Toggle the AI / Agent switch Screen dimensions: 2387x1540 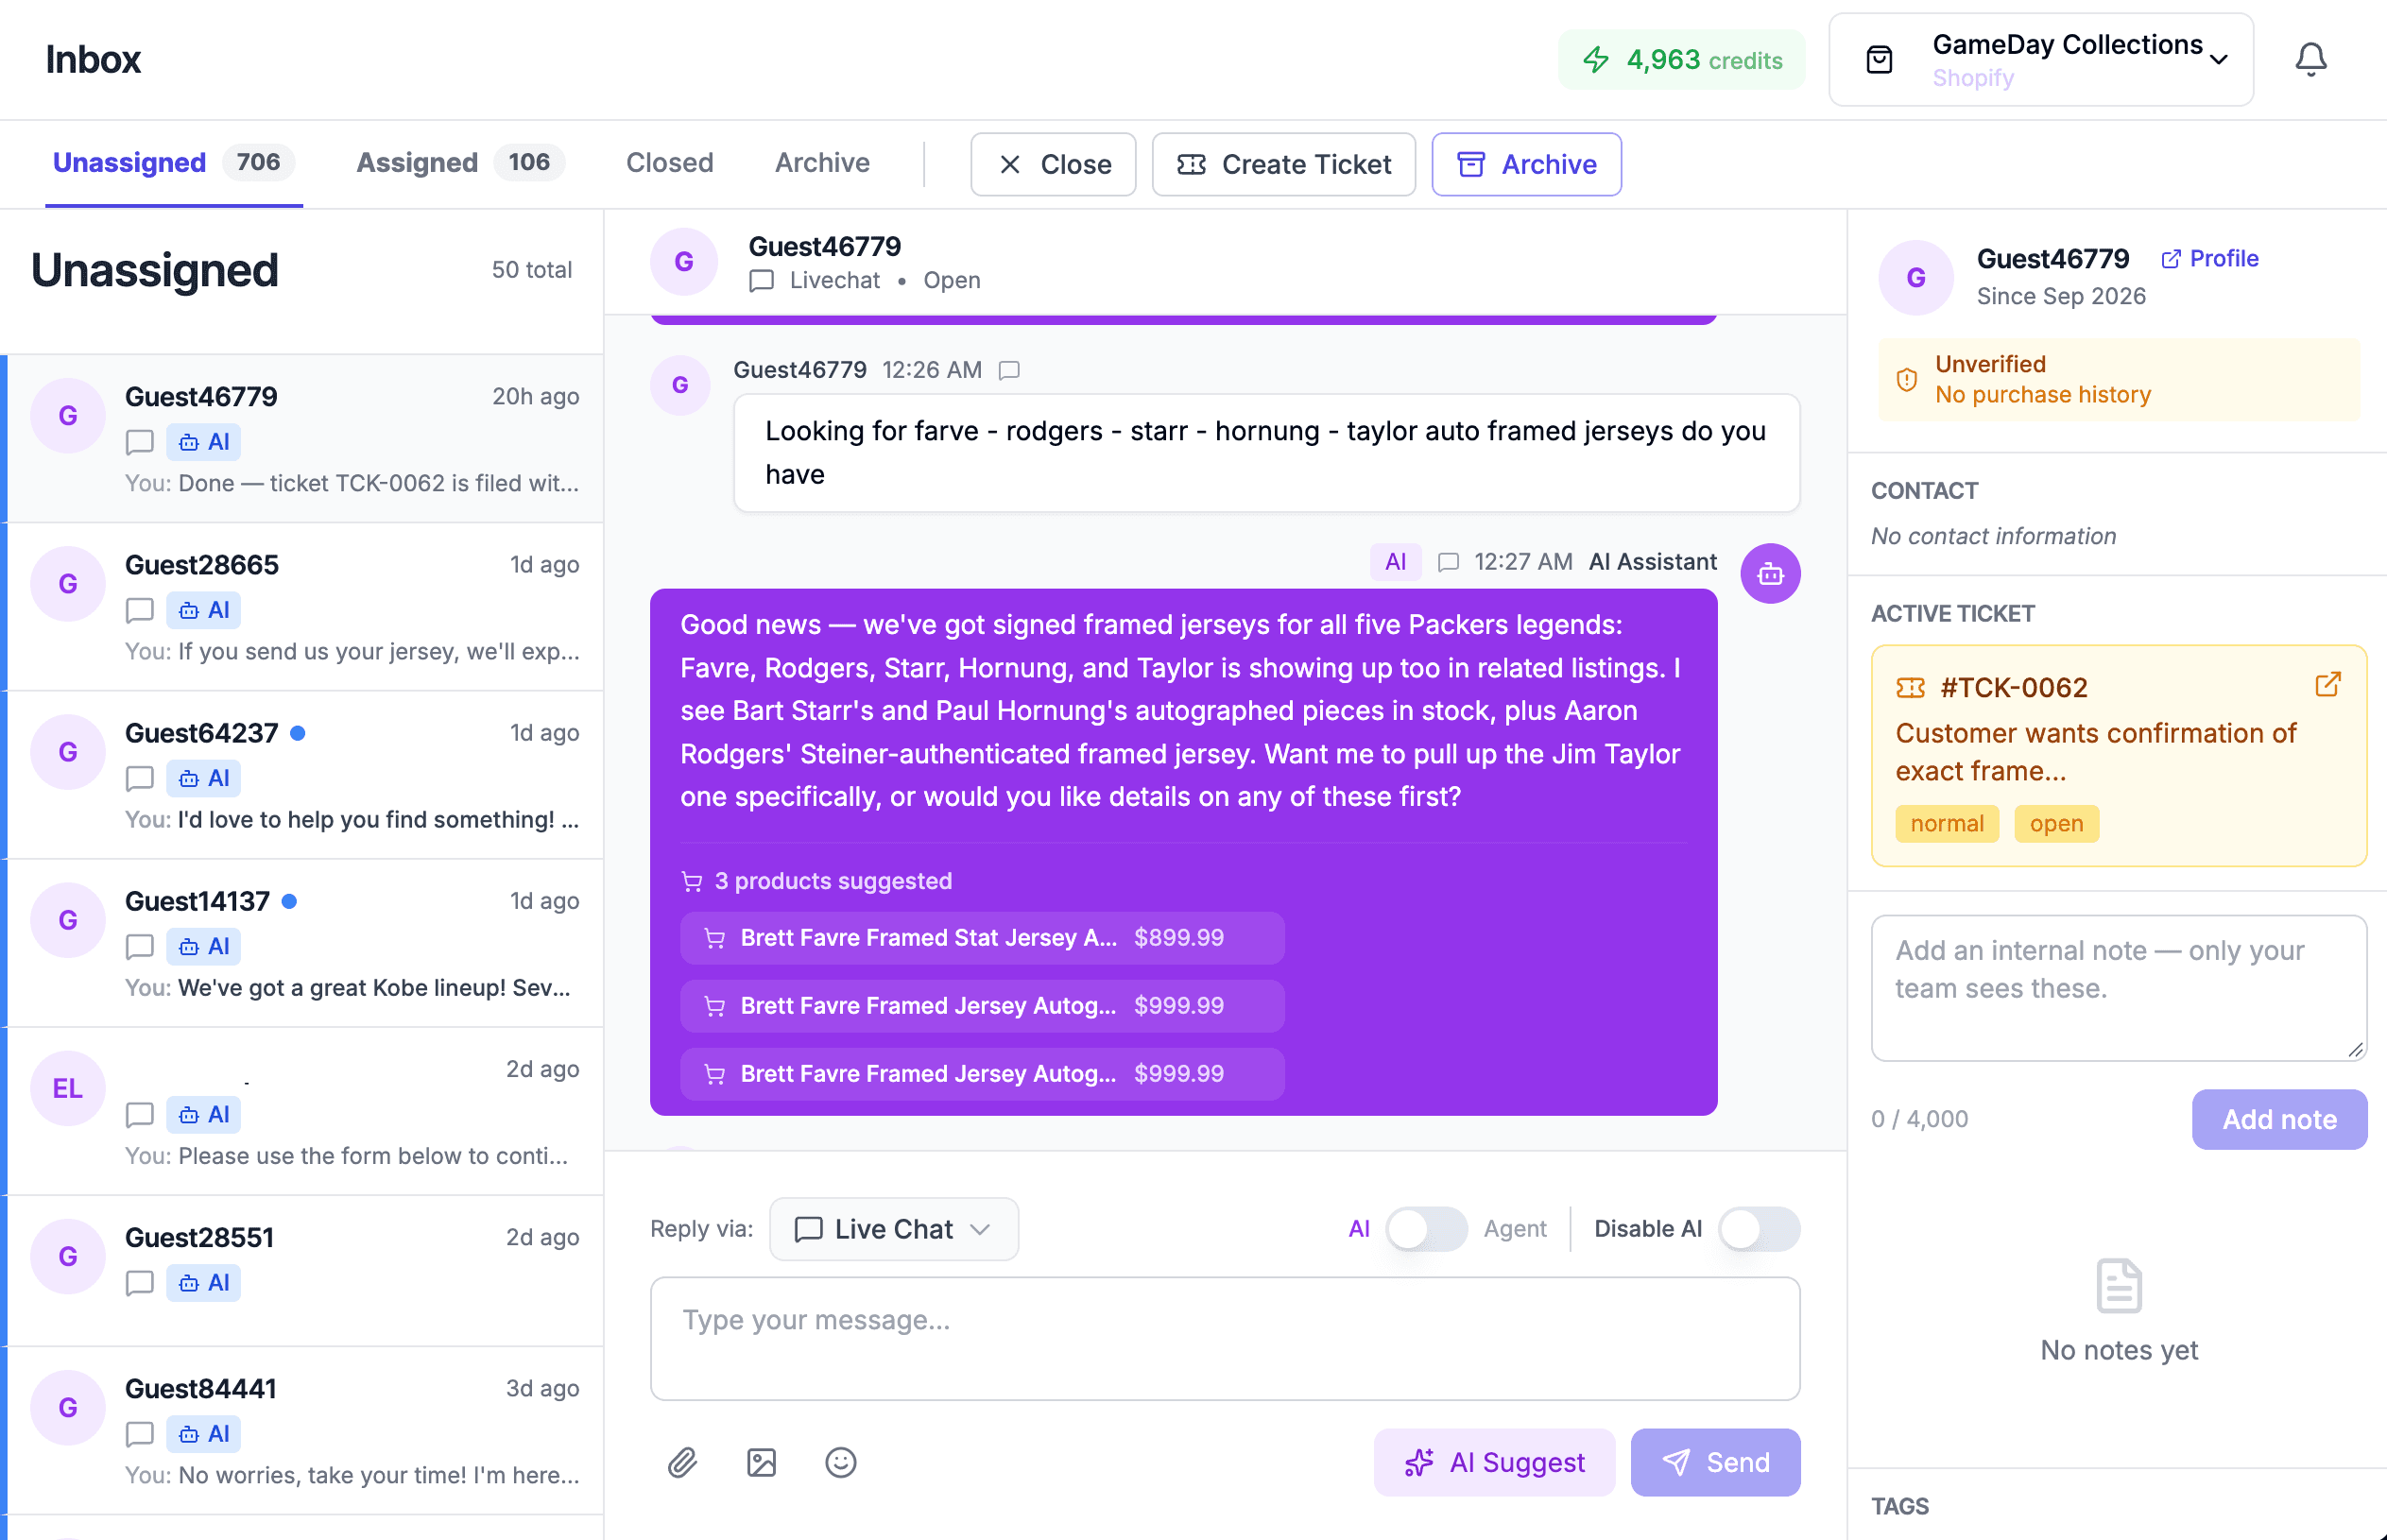click(x=1426, y=1229)
